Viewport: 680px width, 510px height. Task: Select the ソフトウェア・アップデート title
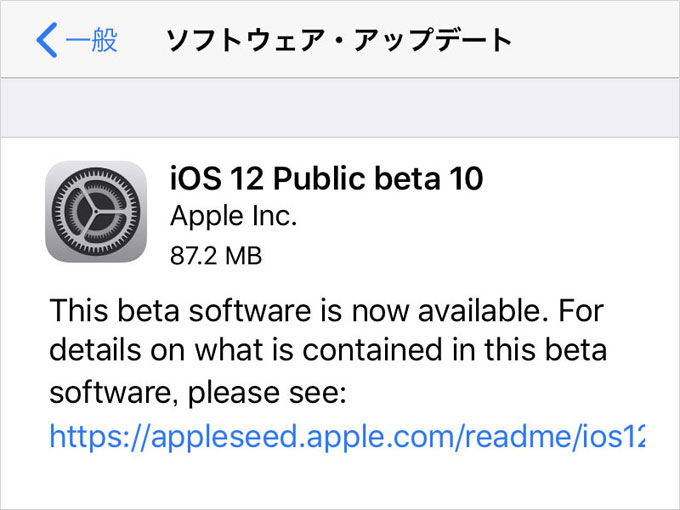(x=339, y=40)
